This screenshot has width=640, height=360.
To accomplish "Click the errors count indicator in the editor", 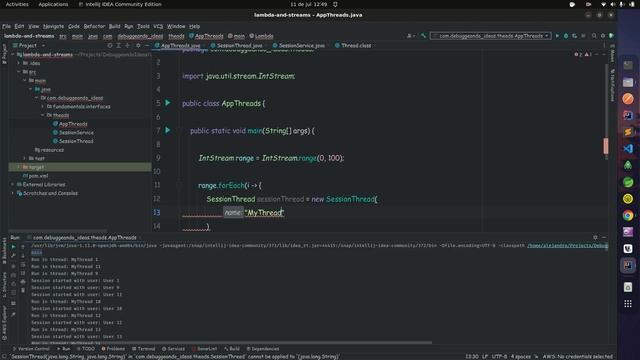I will pyautogui.click(x=578, y=54).
